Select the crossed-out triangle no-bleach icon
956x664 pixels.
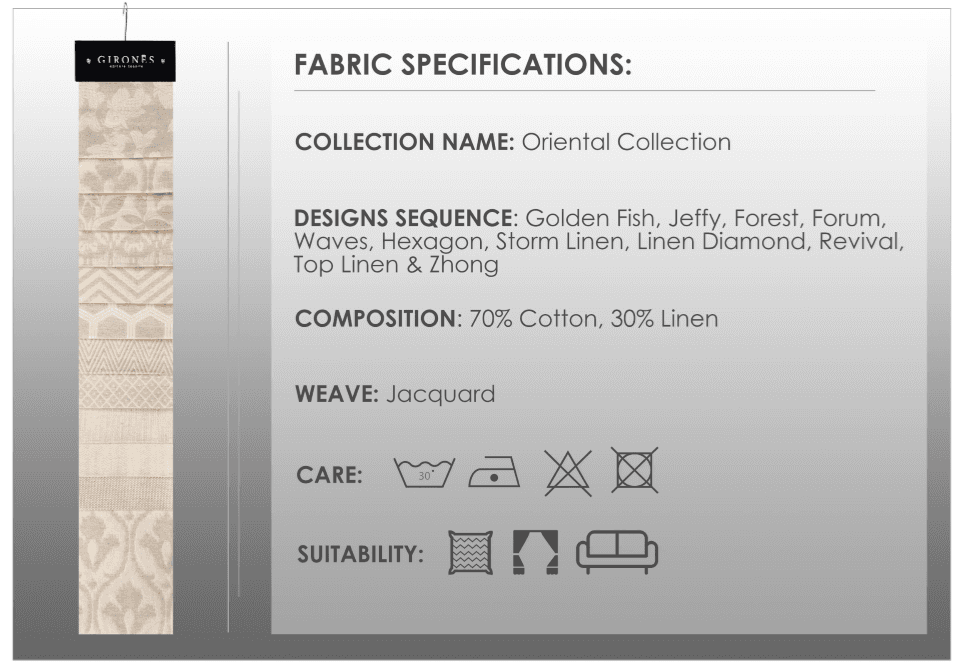pos(568,471)
